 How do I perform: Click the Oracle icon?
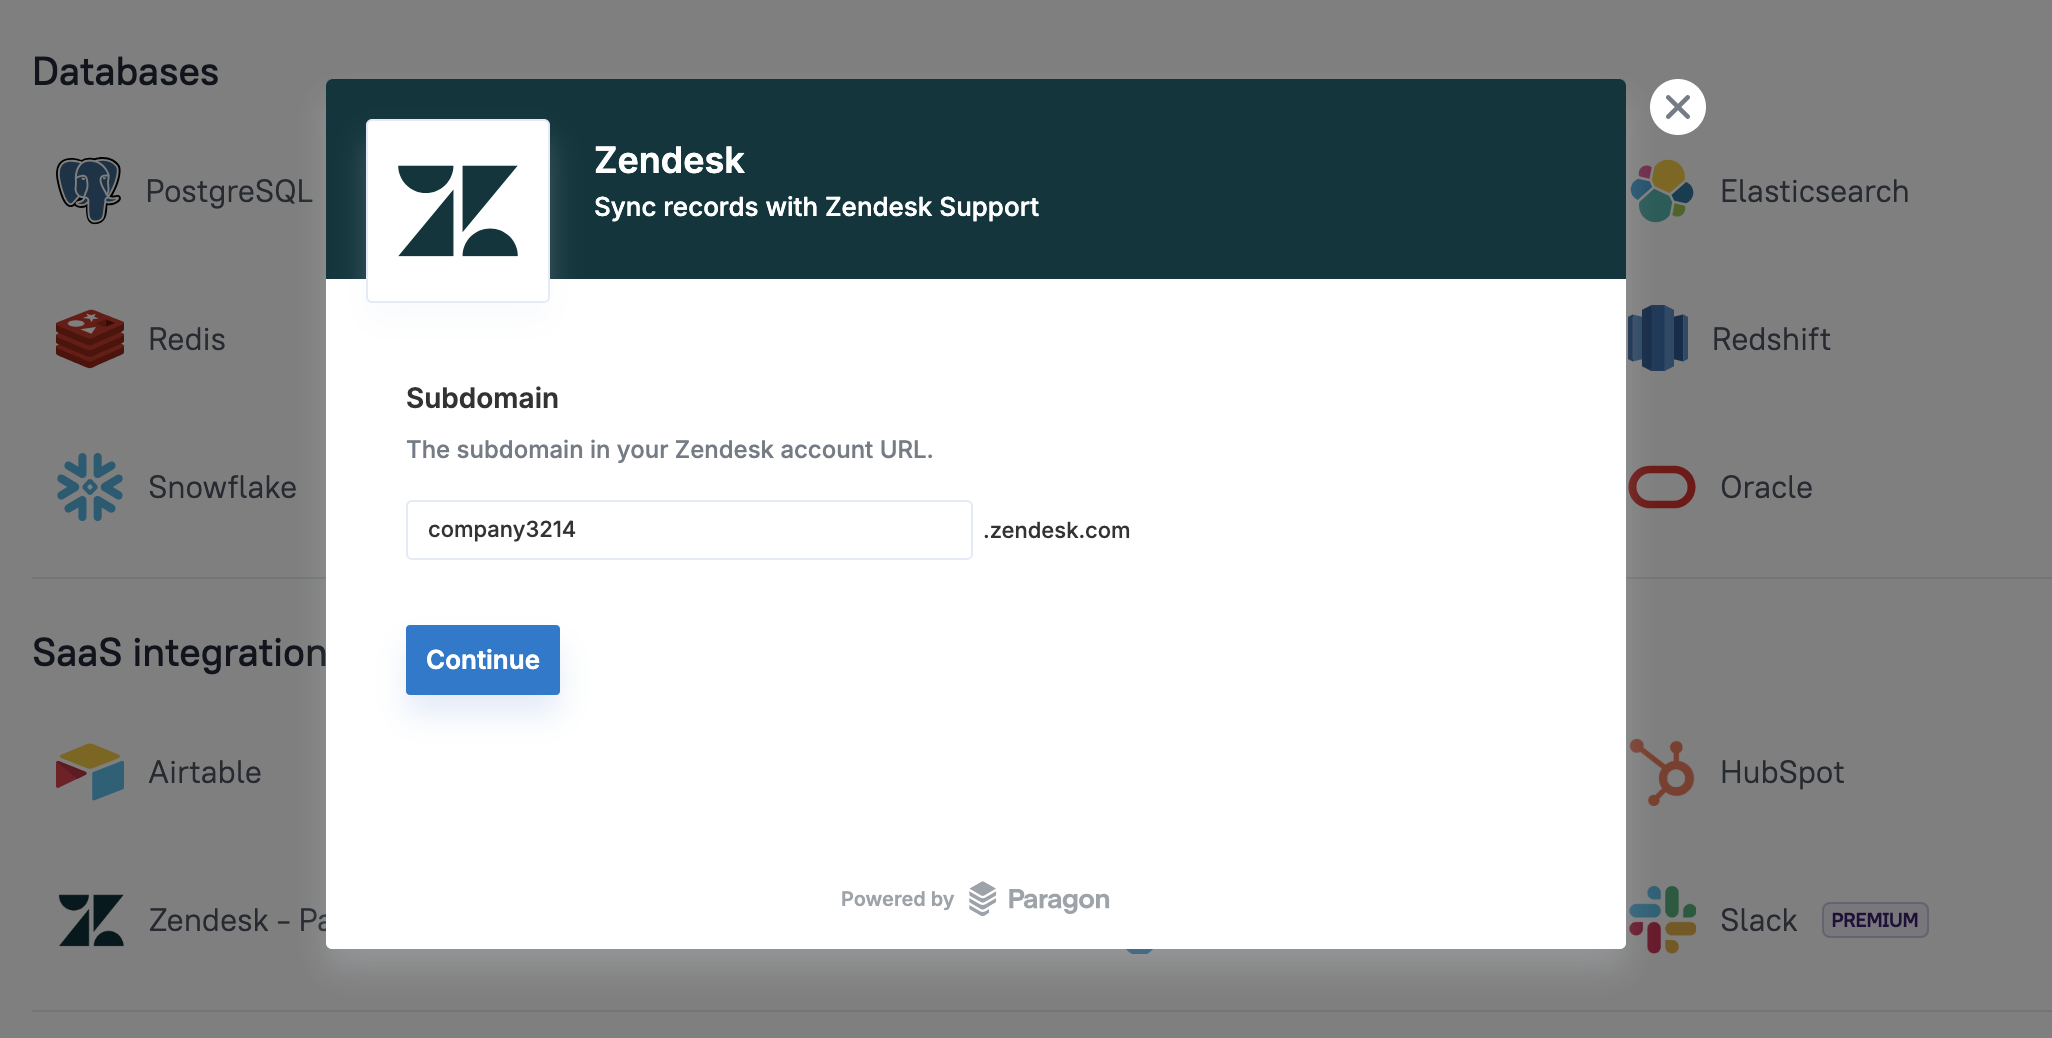coord(1662,487)
